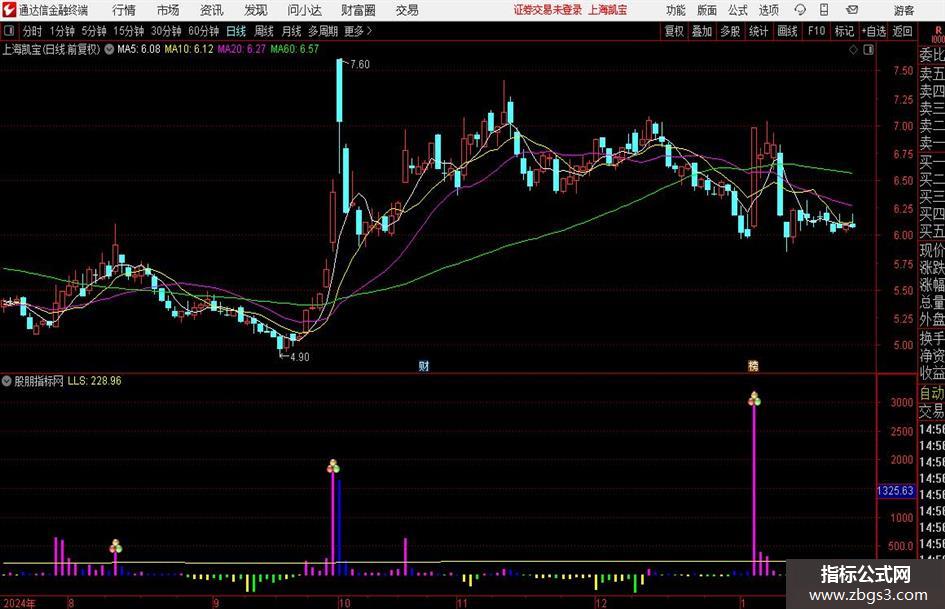This screenshot has height=609, width=945.
Task: Click the 上海凯宝 stock name in title bar
Action: coord(608,10)
